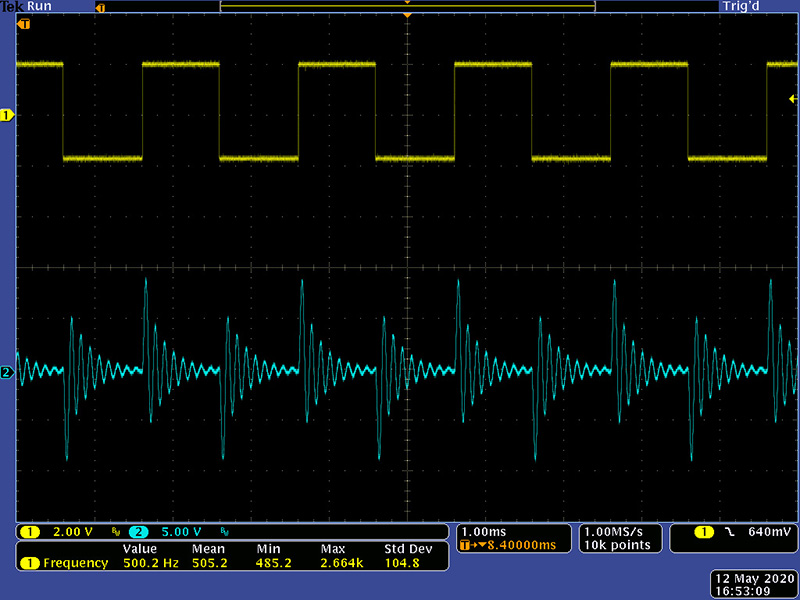Open the 1.00MS/s sample rate readout
Viewport: 800px width, 600px height.
click(x=617, y=531)
